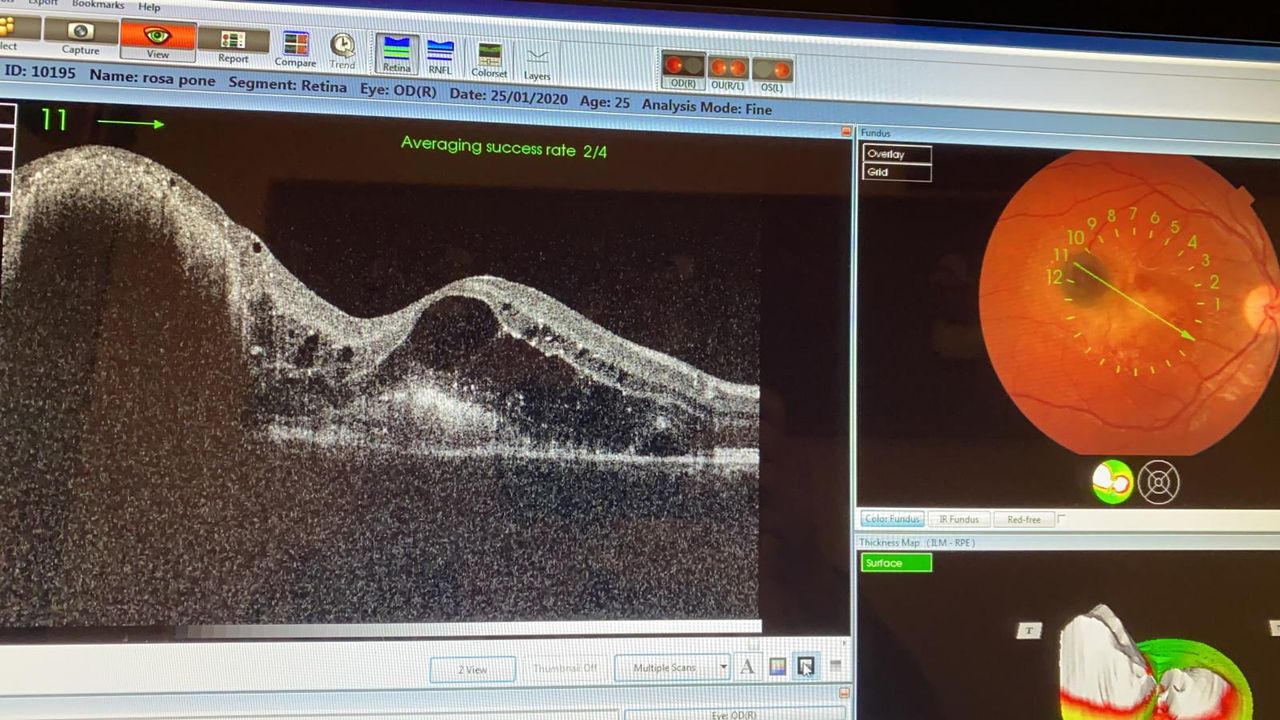Click the color map icon beside the 'A'
Image resolution: width=1280 pixels, height=720 pixels.
pos(777,667)
